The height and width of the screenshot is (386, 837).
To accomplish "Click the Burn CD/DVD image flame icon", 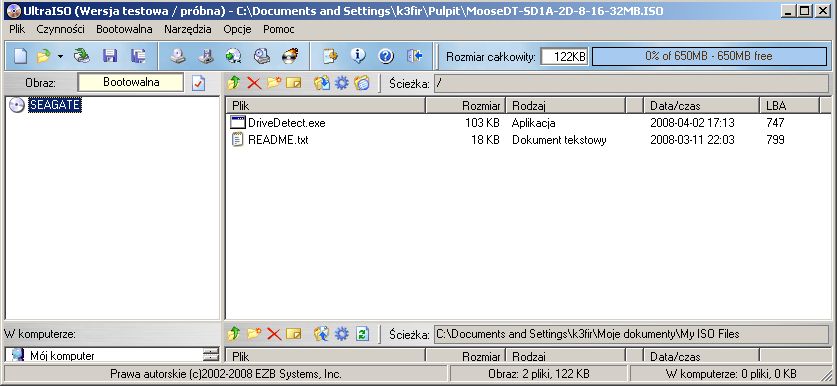I will (x=290, y=56).
